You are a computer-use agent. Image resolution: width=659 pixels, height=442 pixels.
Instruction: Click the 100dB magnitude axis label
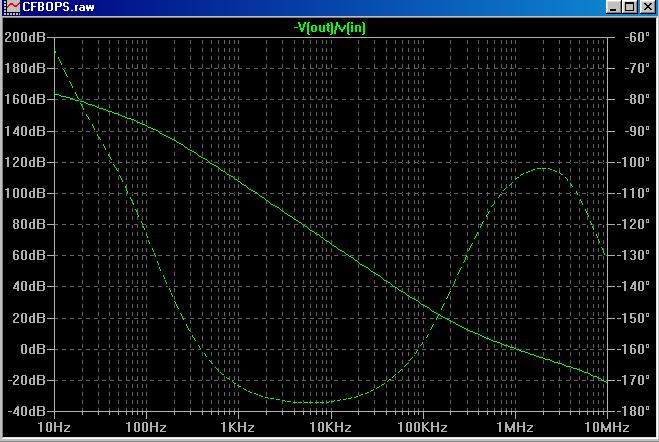pyautogui.click(x=25, y=193)
